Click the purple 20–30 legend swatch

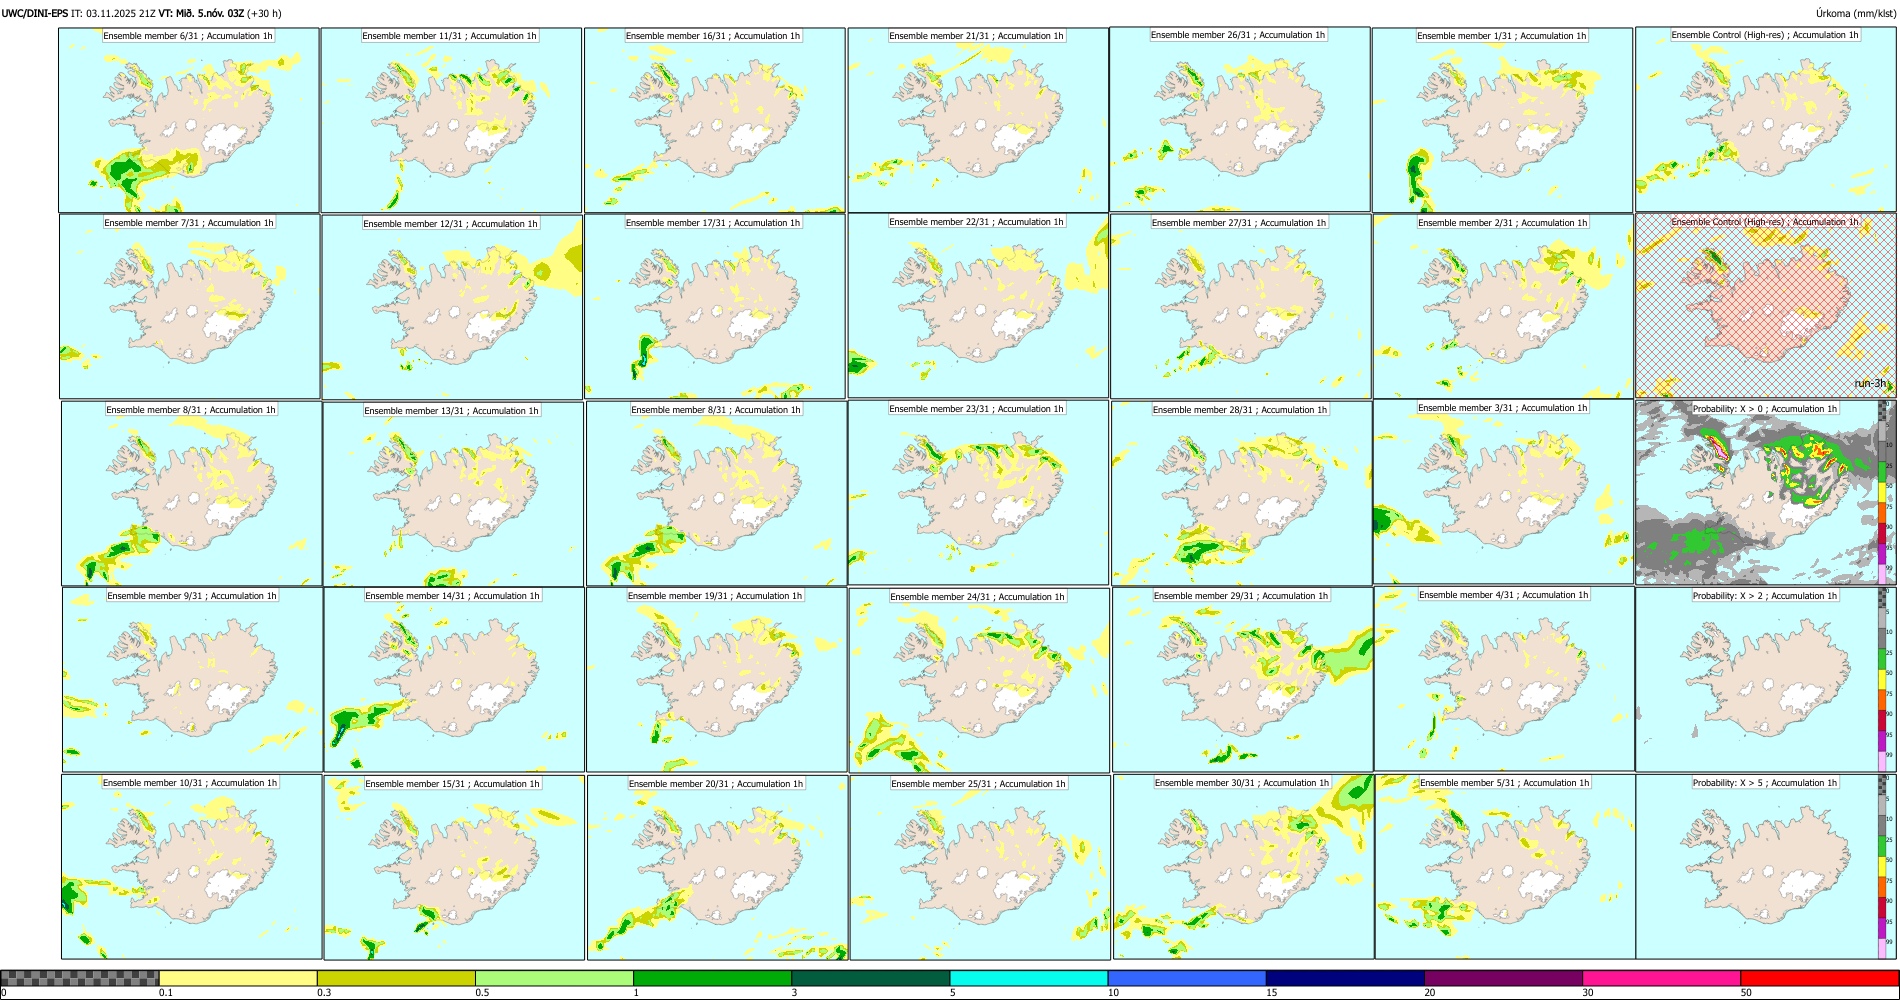1503,978
